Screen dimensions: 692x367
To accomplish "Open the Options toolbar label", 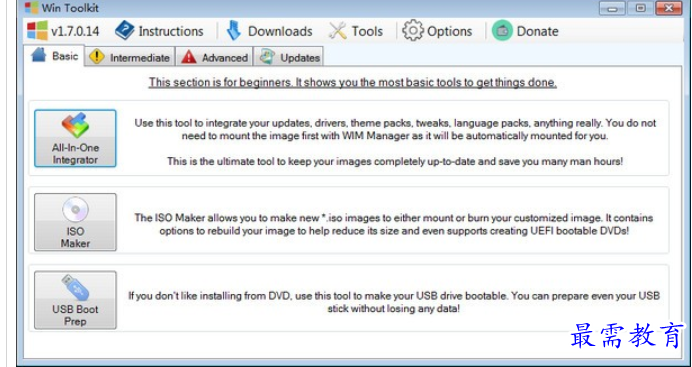I will (449, 31).
